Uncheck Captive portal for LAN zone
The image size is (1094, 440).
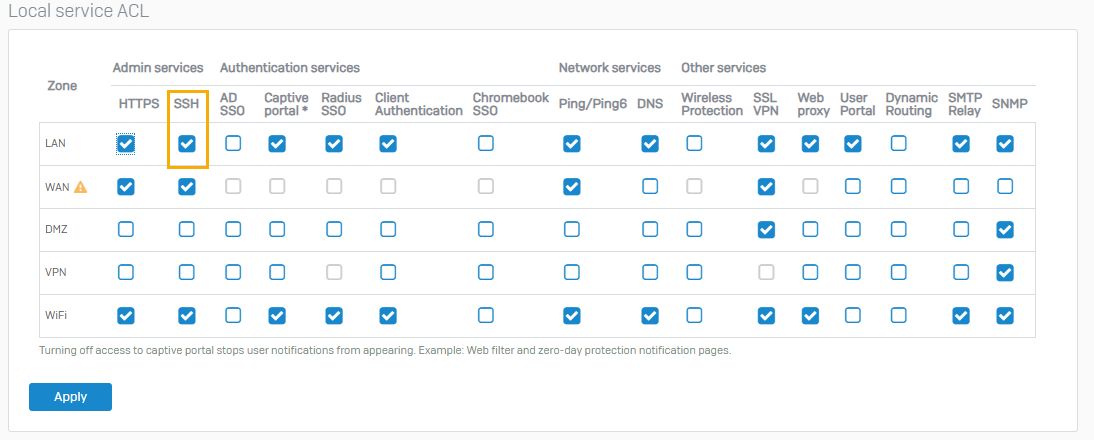[x=277, y=144]
